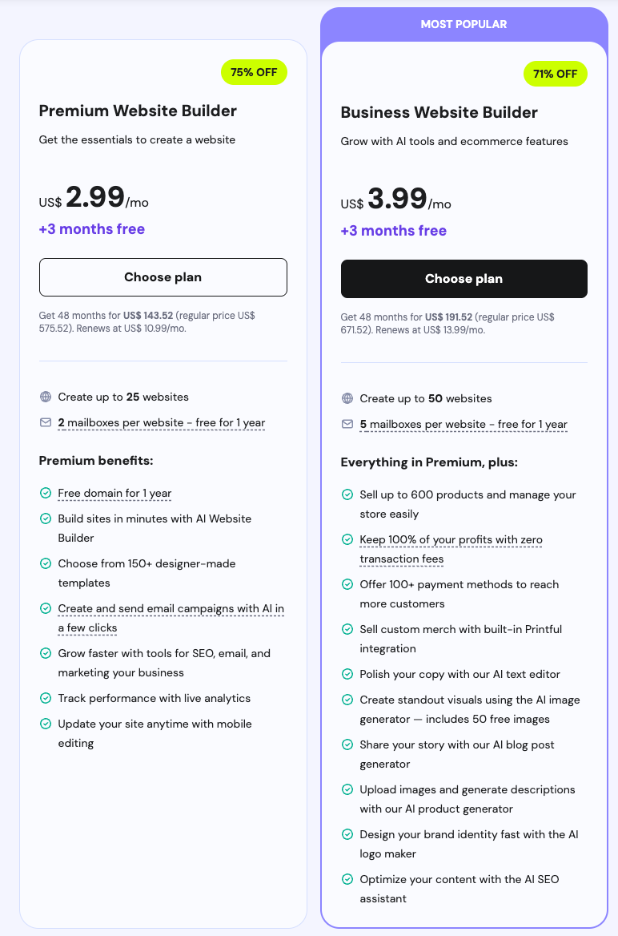618x936 pixels.
Task: Click globe icon beside 50 websites
Action: click(x=347, y=398)
